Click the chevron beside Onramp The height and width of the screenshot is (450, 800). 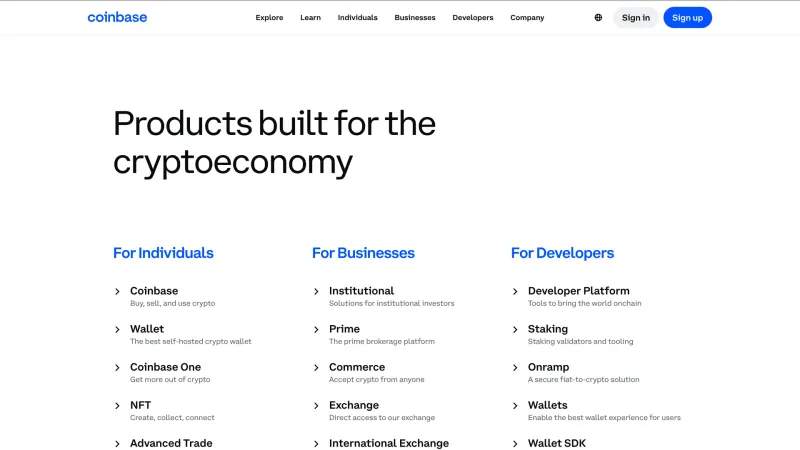[x=515, y=367]
